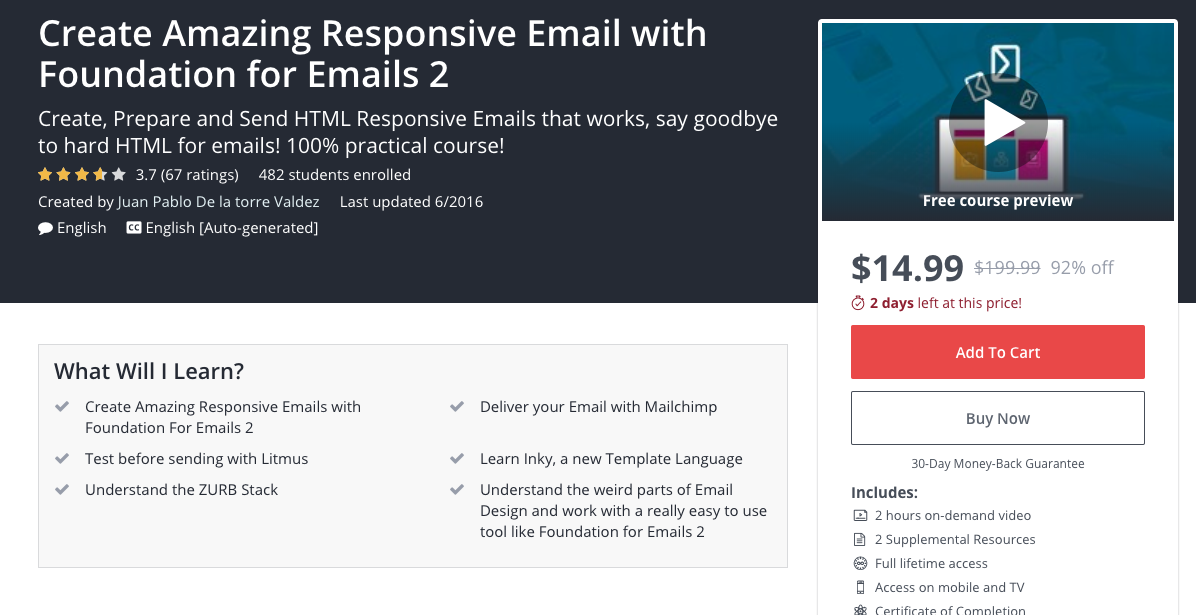Click checkmark beside Understand the ZURB Stack
Screen dimensions: 1196x615
click(63, 490)
